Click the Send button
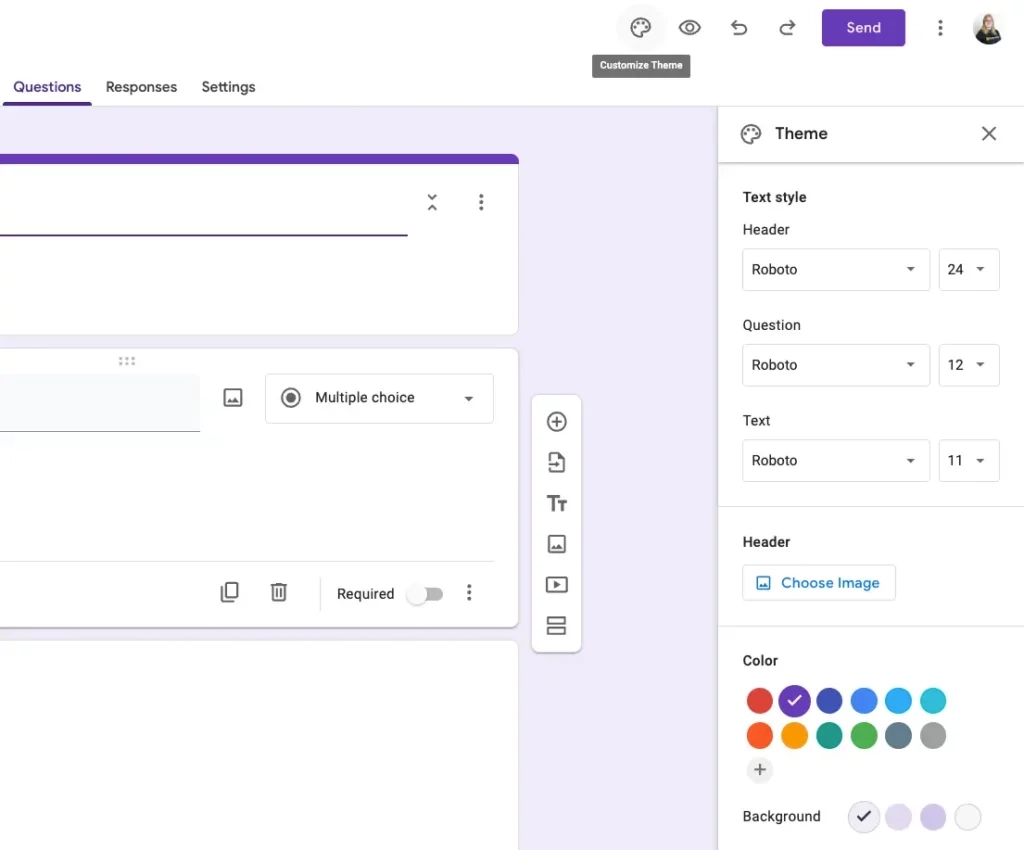This screenshot has height=850, width=1024. click(863, 27)
